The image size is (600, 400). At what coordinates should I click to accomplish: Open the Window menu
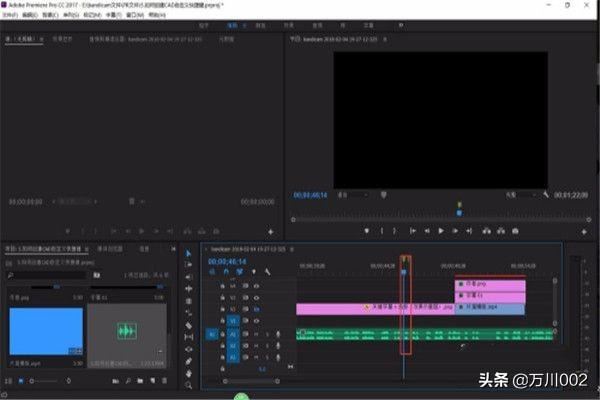[x=135, y=15]
